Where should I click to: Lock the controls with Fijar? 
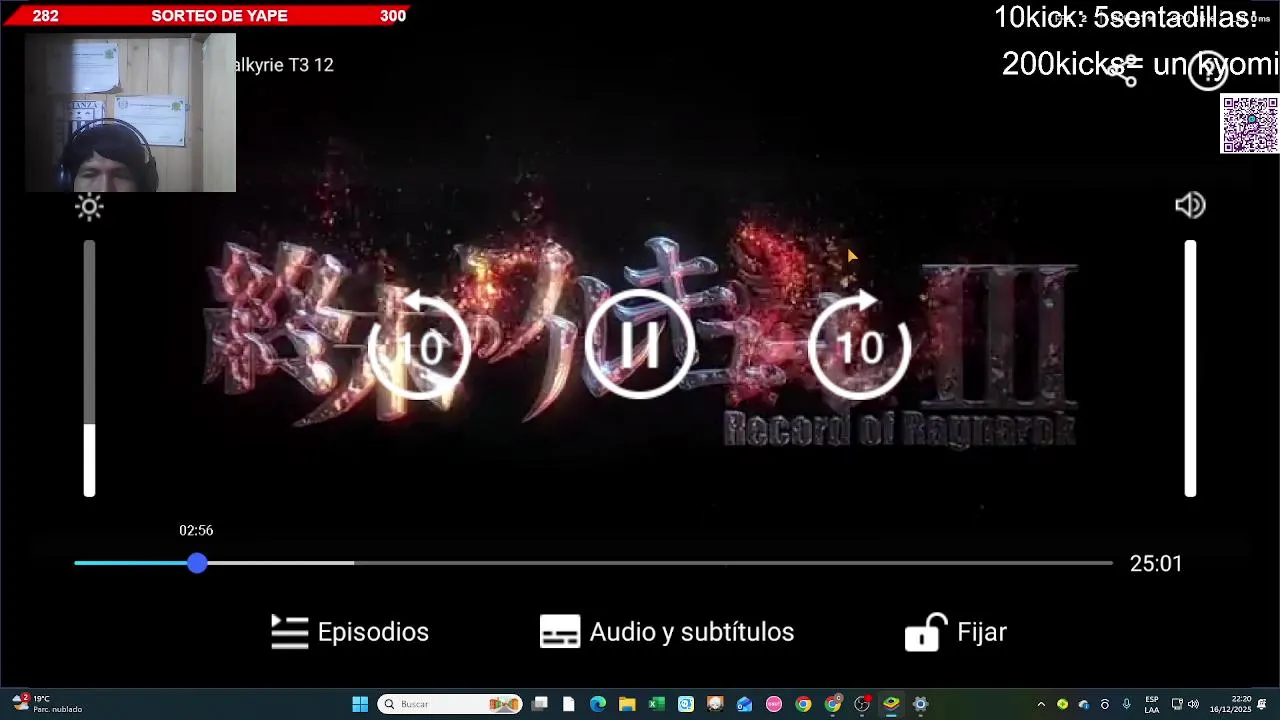coord(956,632)
